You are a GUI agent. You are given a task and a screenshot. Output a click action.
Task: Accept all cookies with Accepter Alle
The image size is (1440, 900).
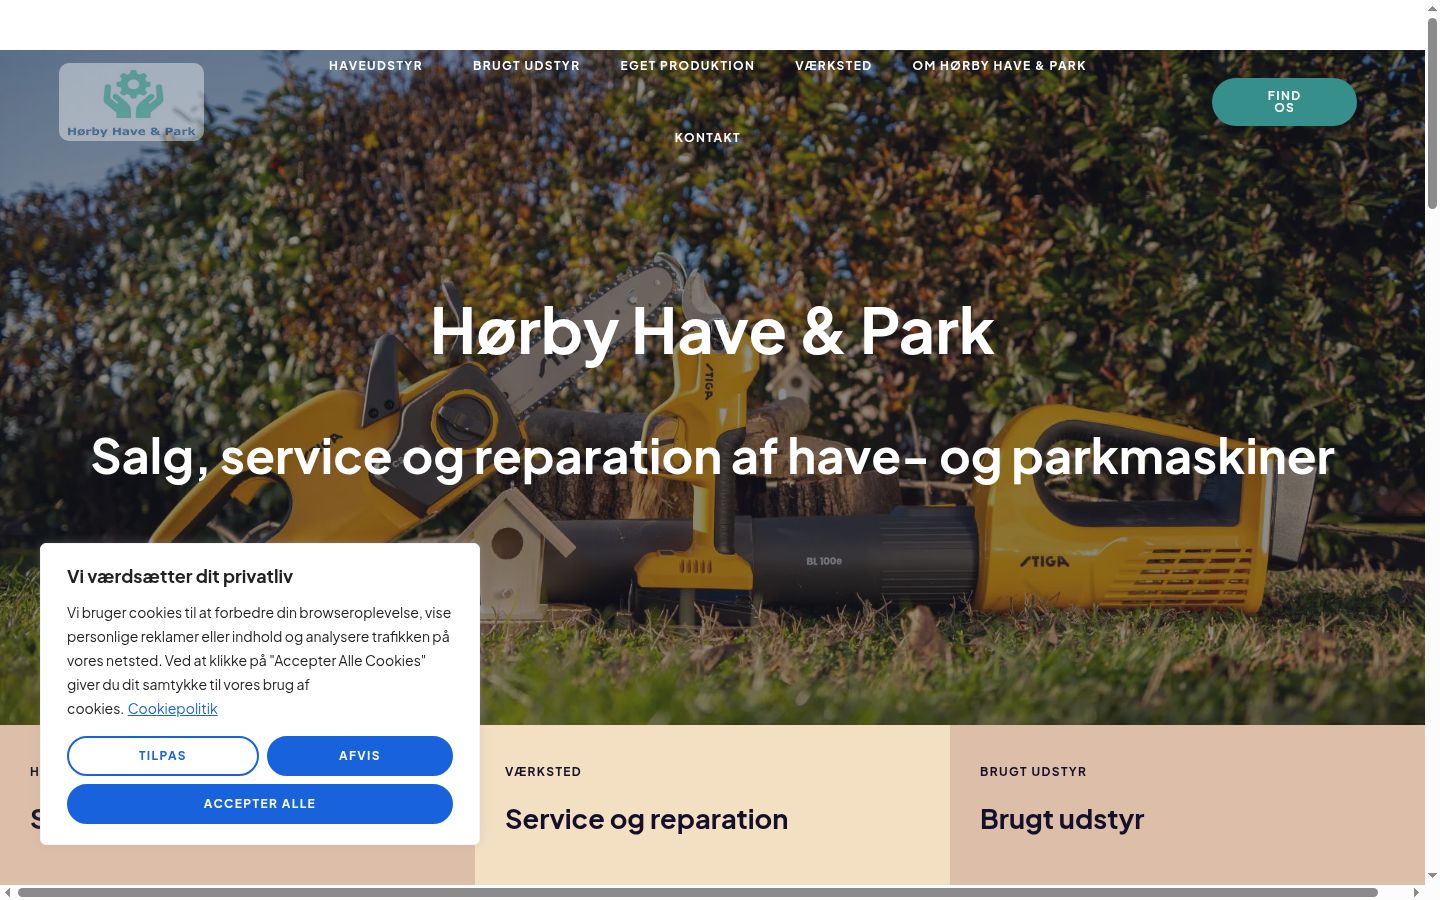pyautogui.click(x=260, y=804)
